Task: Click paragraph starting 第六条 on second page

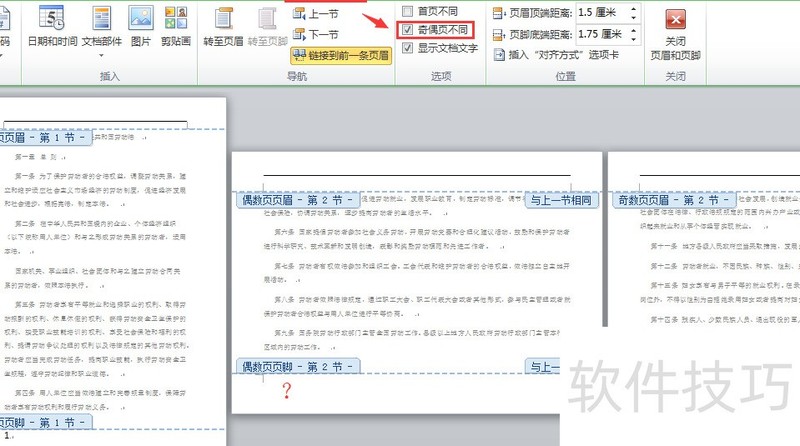Action: pos(416,238)
